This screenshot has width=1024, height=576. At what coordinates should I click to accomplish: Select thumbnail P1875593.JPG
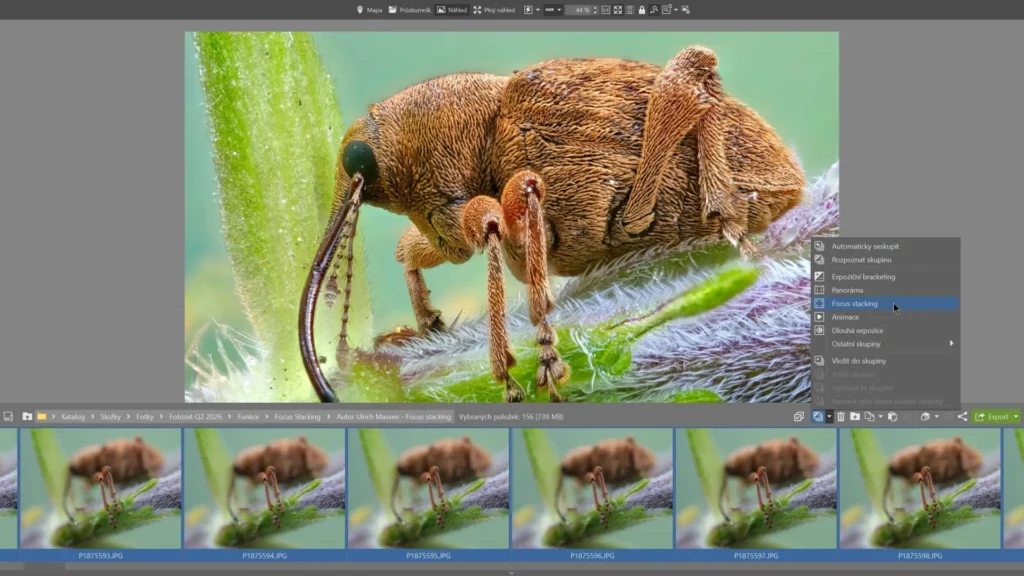(101, 494)
